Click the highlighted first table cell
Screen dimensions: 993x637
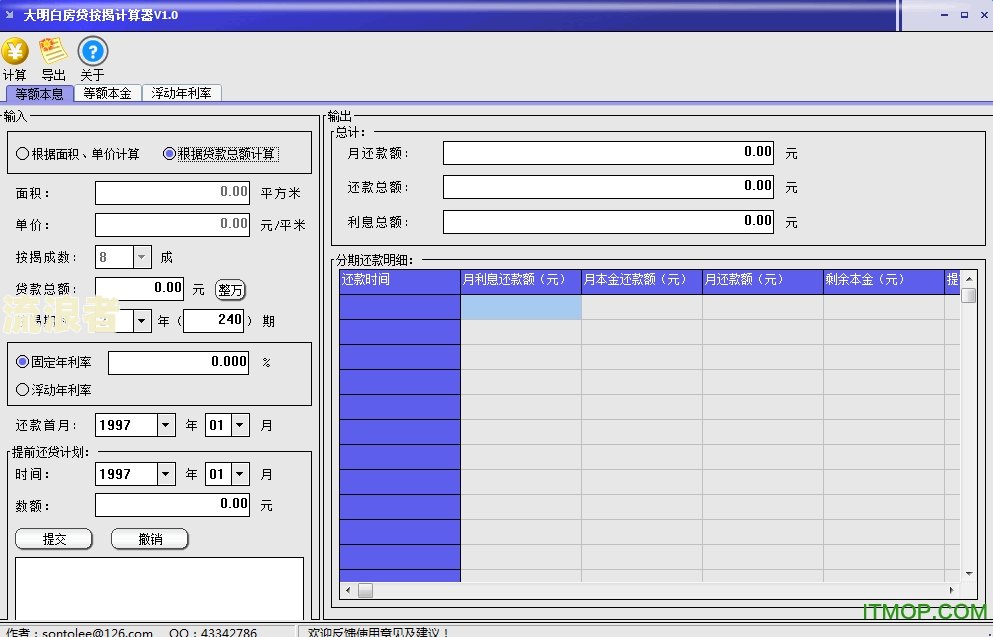[521, 307]
